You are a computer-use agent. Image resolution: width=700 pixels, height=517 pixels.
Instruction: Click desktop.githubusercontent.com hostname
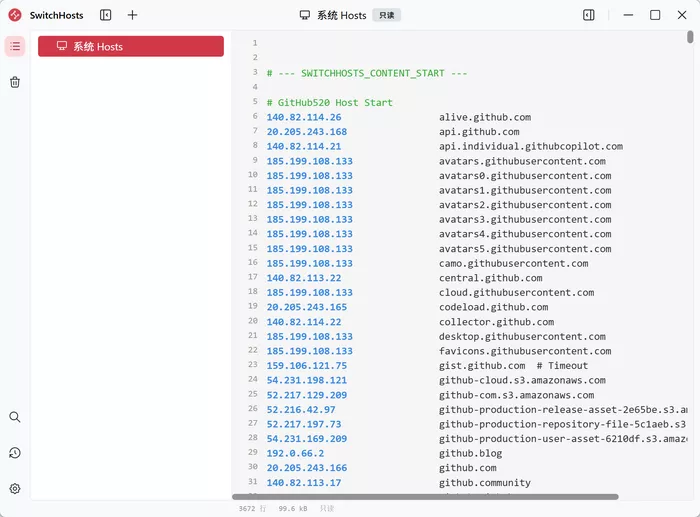coord(522,337)
